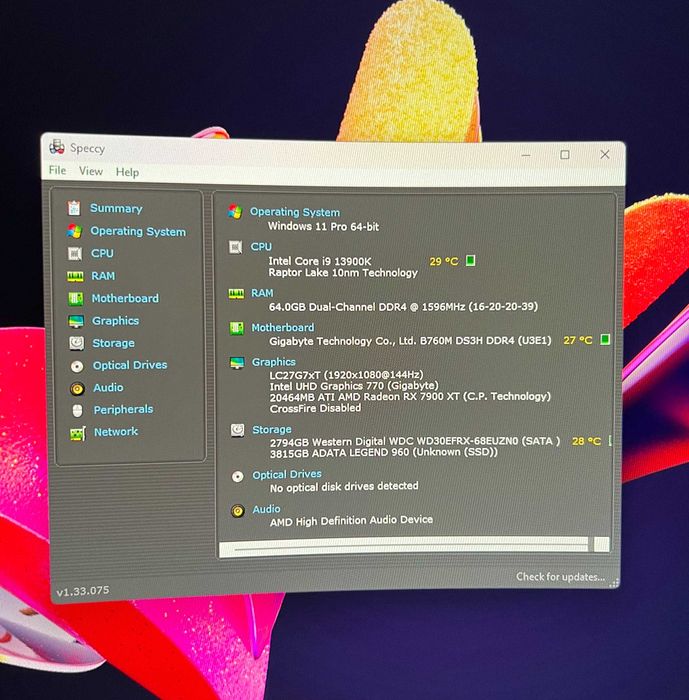Select Storage in the sidebar

pos(113,343)
